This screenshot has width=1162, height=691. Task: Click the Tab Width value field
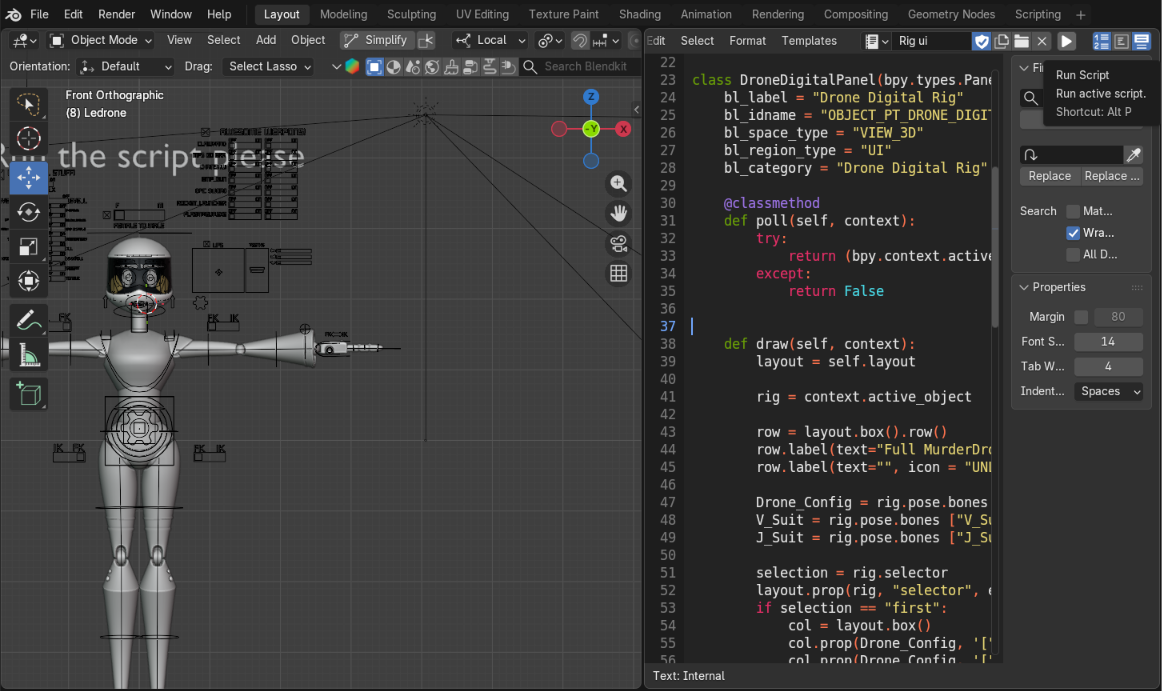[1109, 366]
